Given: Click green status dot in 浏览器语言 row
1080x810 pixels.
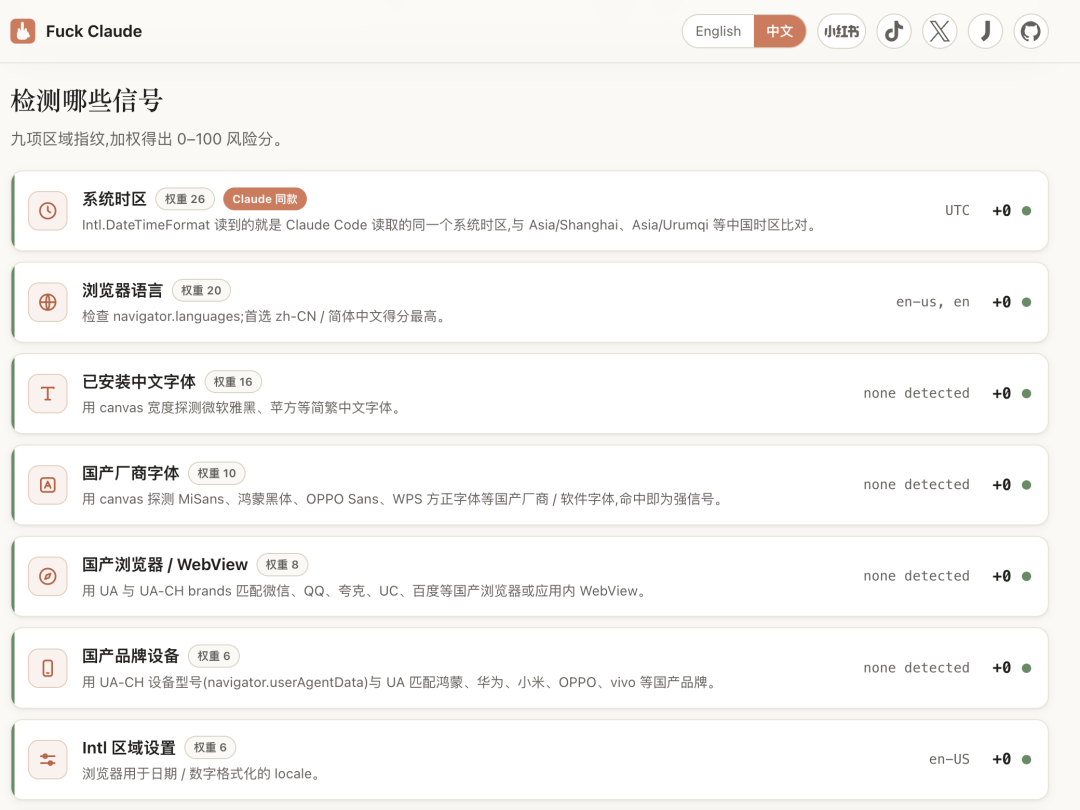Looking at the screenshot, I should 1026,302.
